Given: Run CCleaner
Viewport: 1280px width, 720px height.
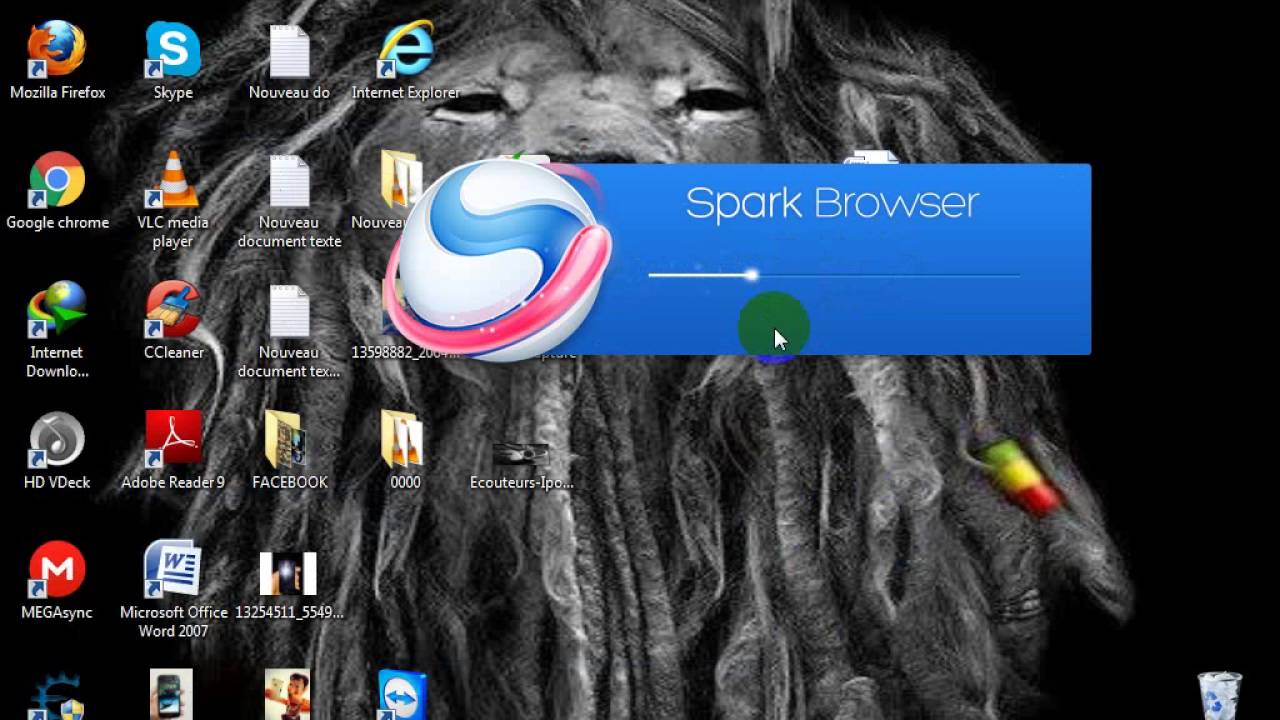Looking at the screenshot, I should coord(171,310).
